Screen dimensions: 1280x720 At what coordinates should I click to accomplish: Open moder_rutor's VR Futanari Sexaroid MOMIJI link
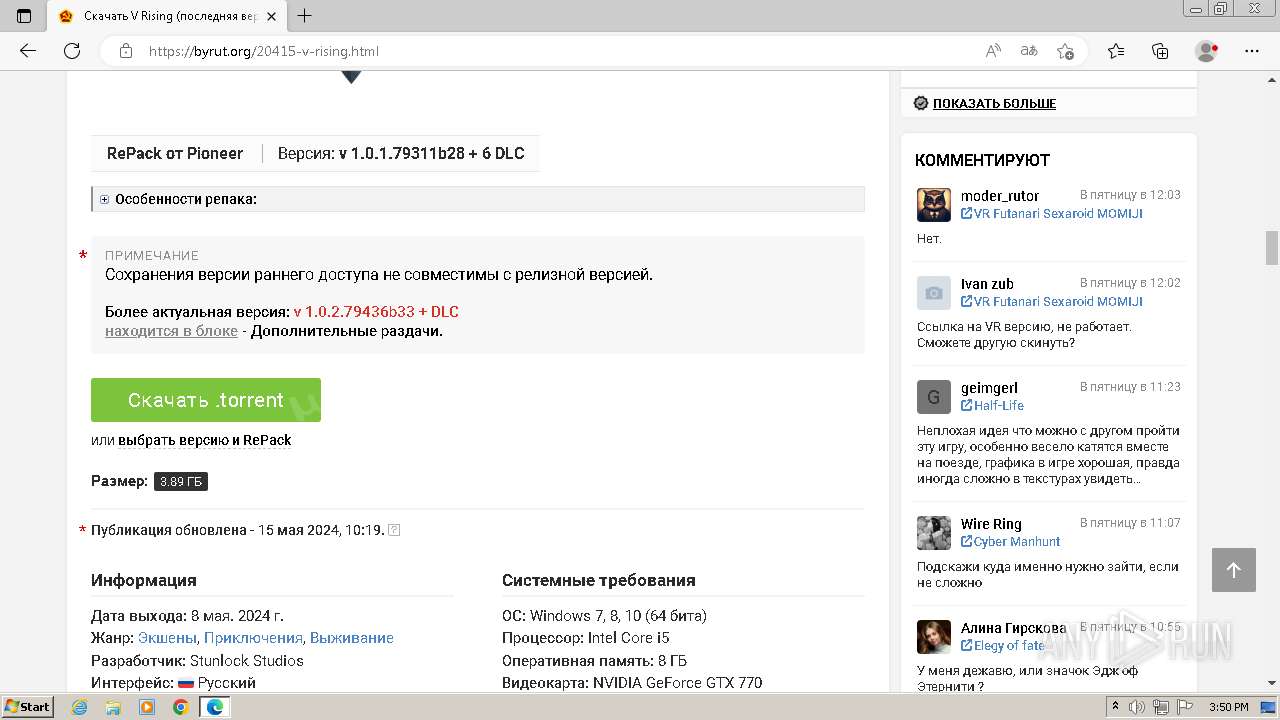1058,214
